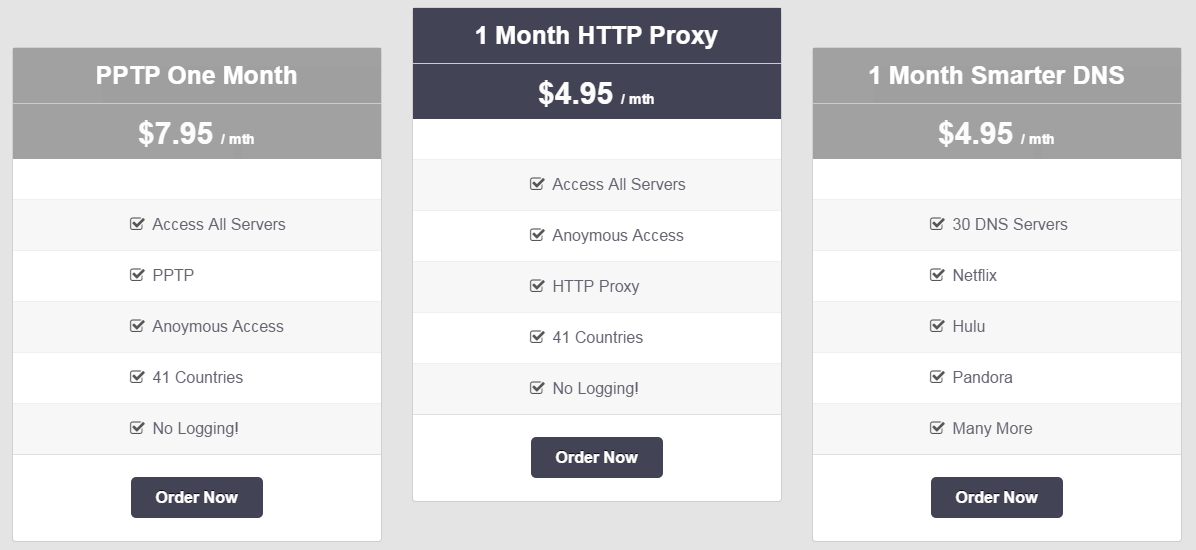Click the Smarter DNS $4.95 price
This screenshot has width=1196, height=550.
(x=996, y=133)
